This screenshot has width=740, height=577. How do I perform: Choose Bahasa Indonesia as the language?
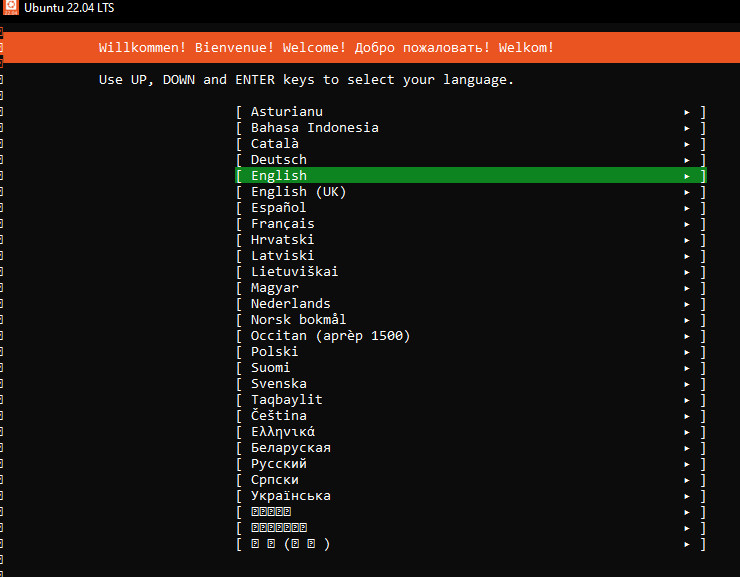(x=314, y=128)
